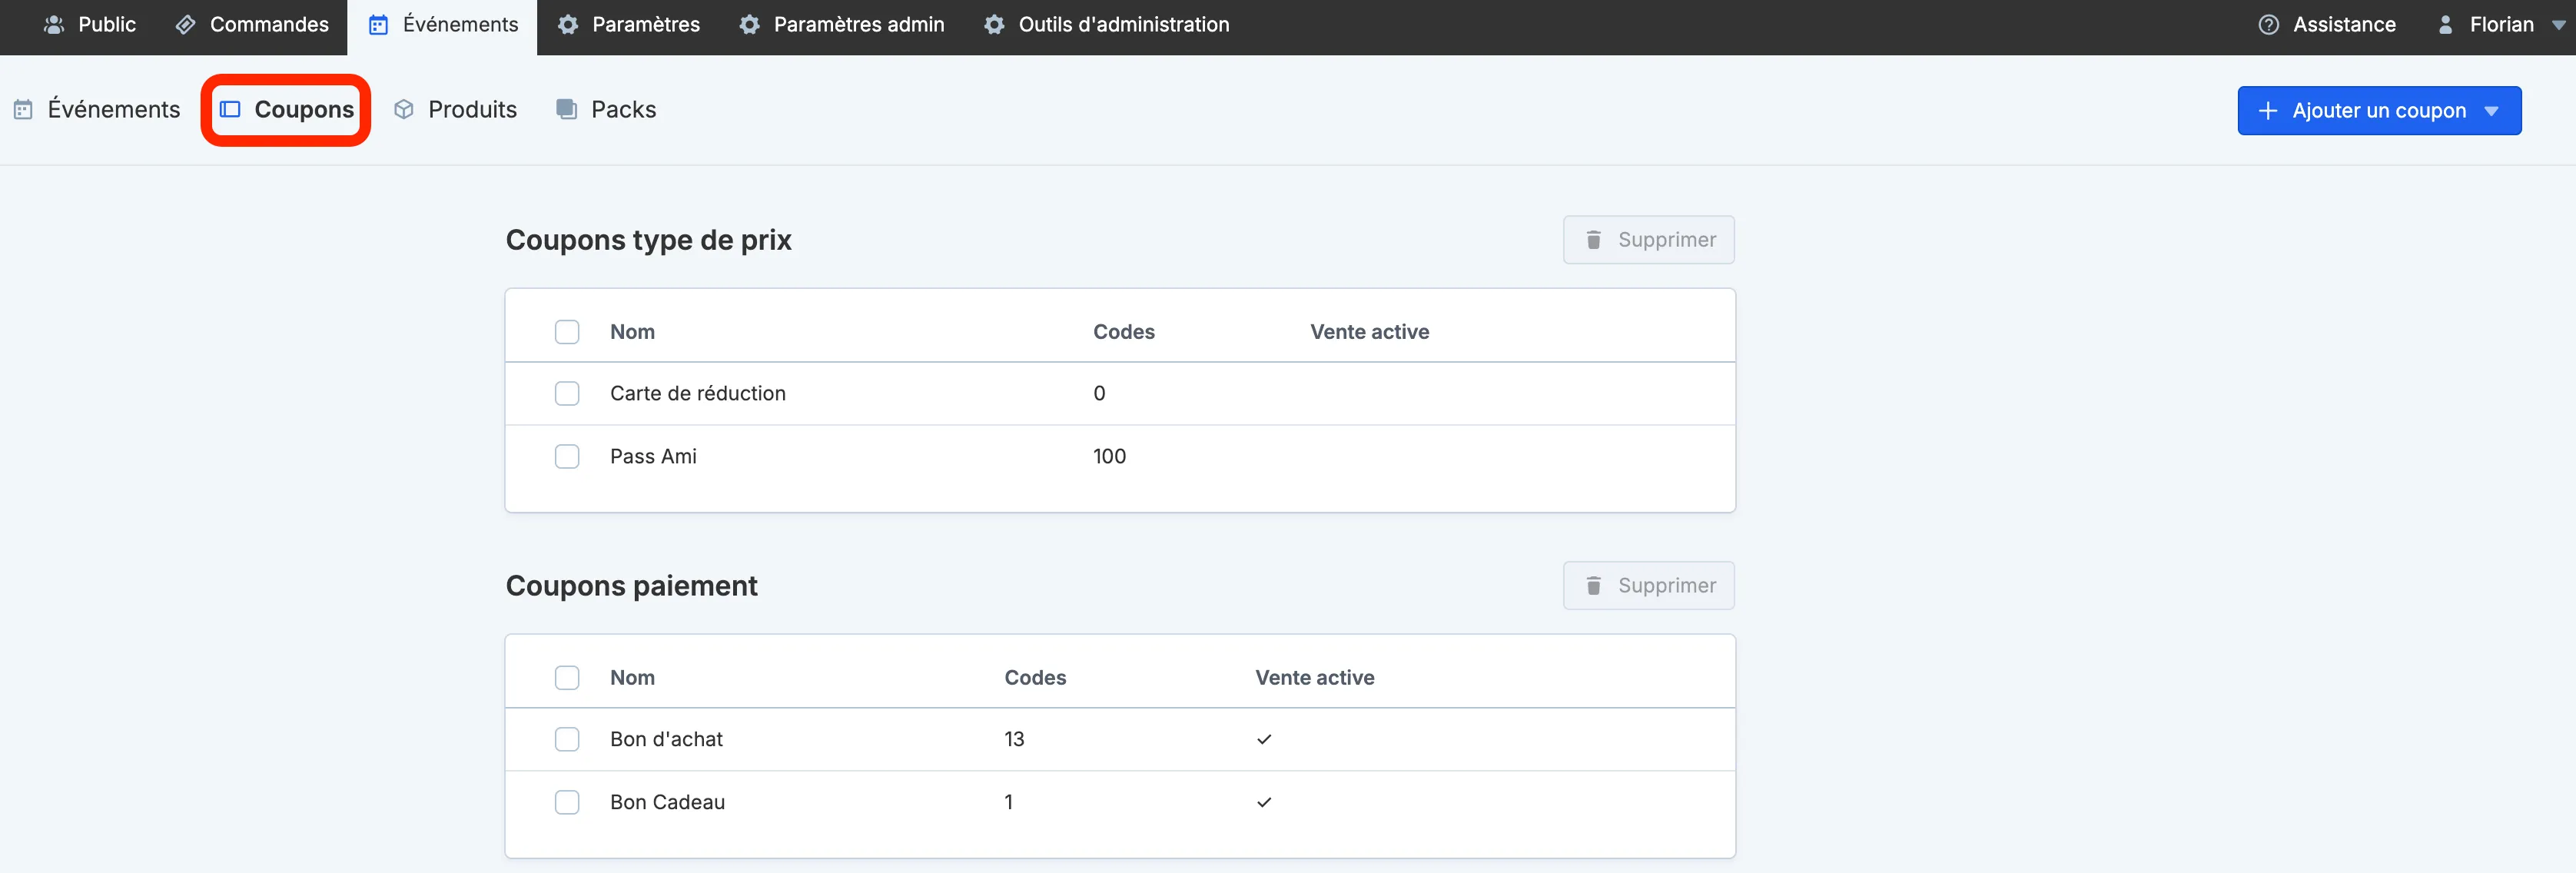Open the Coupons sub-tab
Image resolution: width=2576 pixels, height=873 pixels.
pyautogui.click(x=287, y=110)
